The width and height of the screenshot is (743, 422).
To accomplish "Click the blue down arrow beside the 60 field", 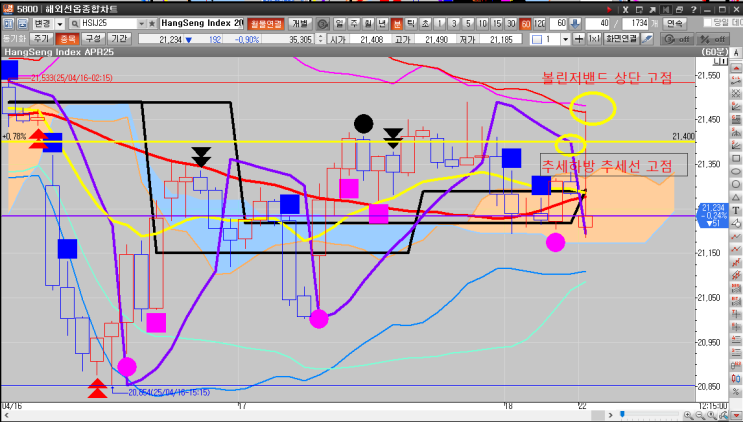I will coord(575,24).
